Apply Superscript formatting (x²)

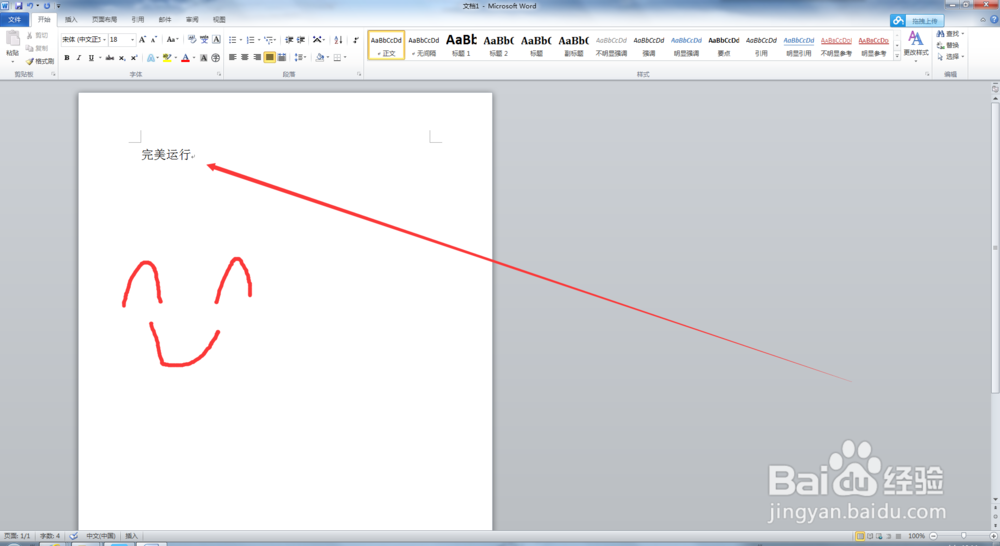click(x=134, y=58)
